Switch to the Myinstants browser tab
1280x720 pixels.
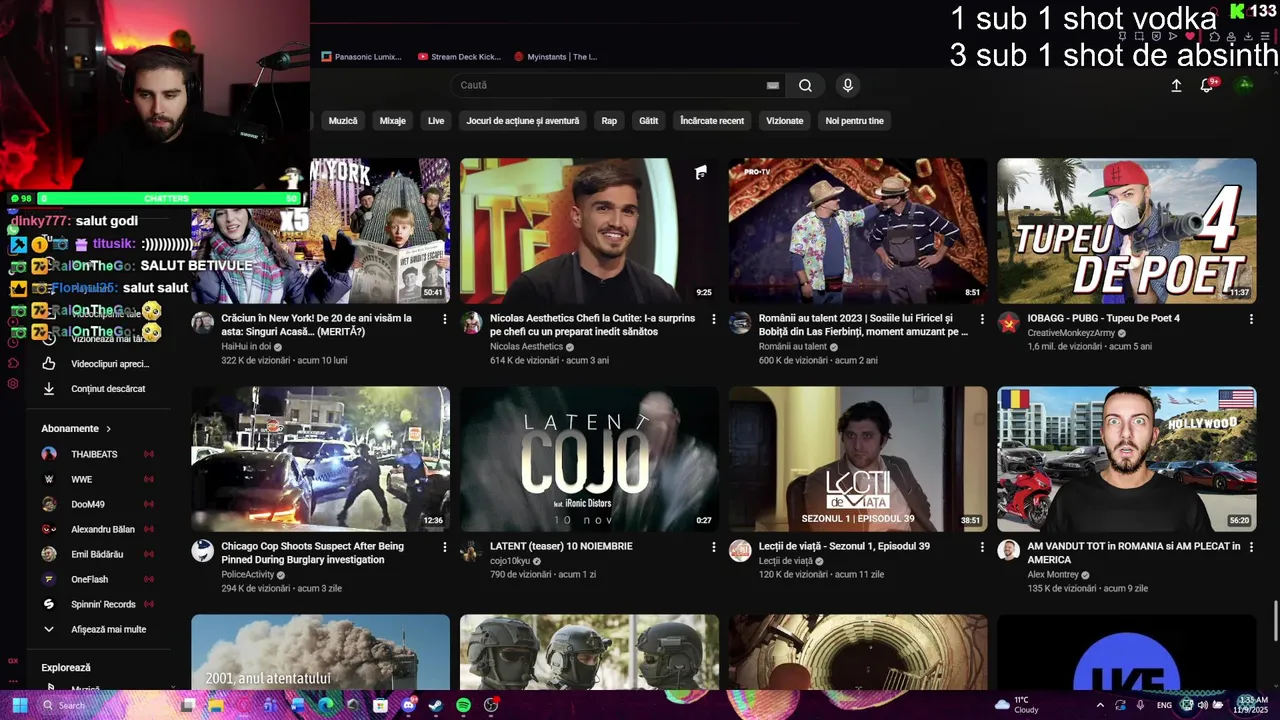556,57
